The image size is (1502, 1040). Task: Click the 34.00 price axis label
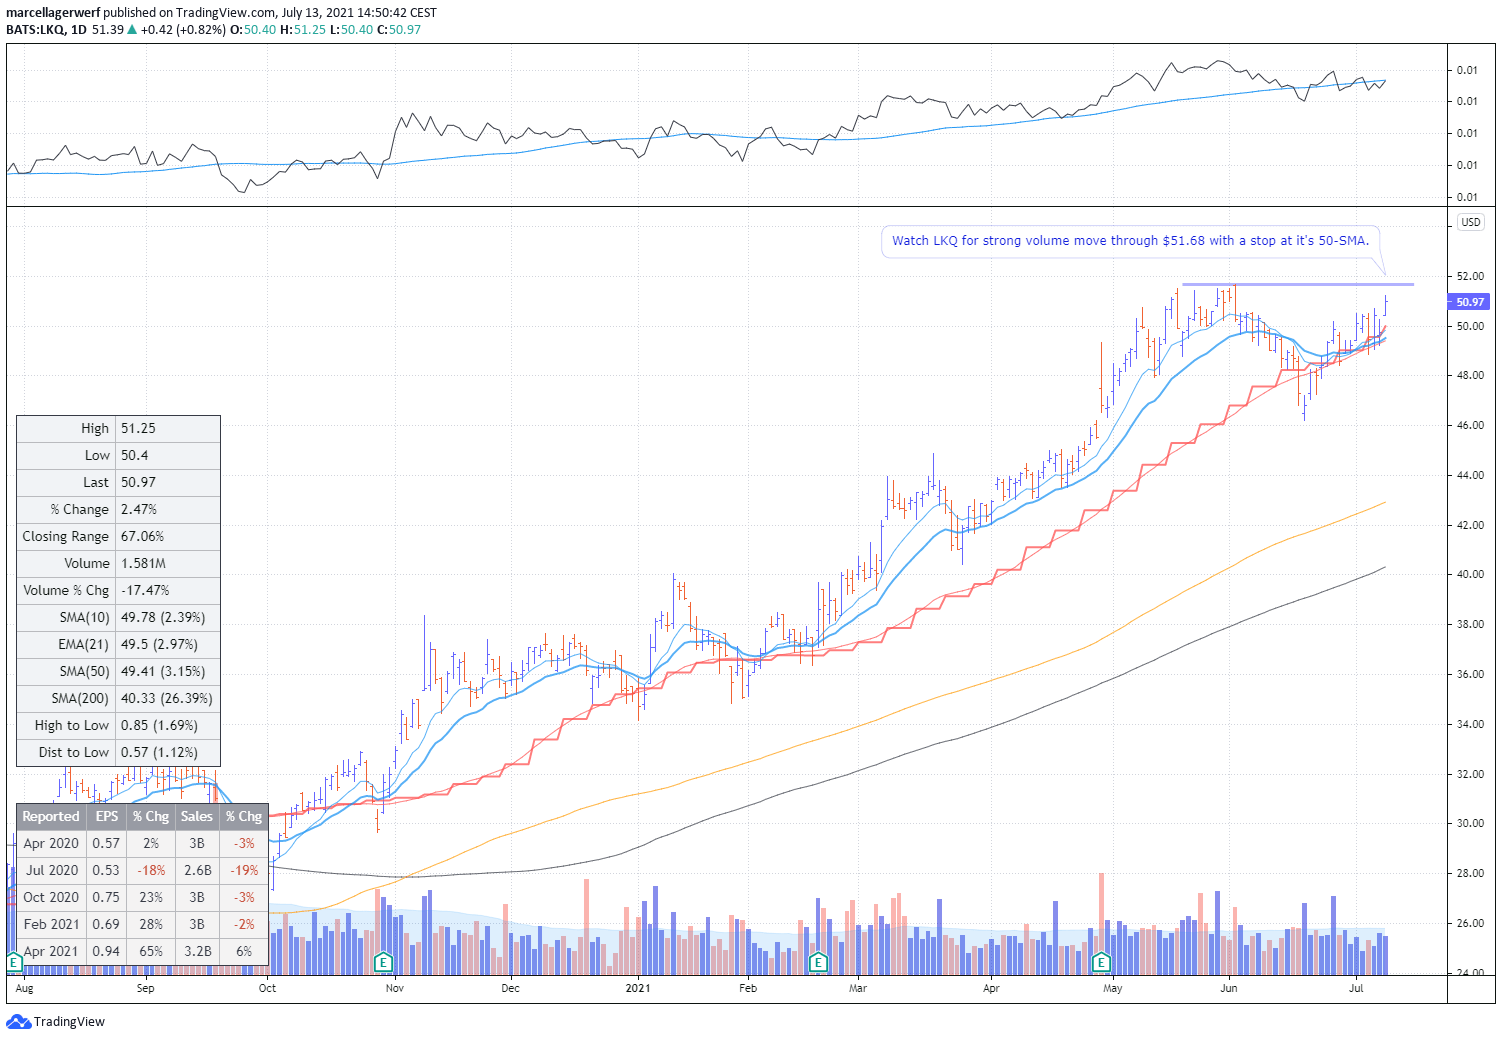coord(1470,724)
